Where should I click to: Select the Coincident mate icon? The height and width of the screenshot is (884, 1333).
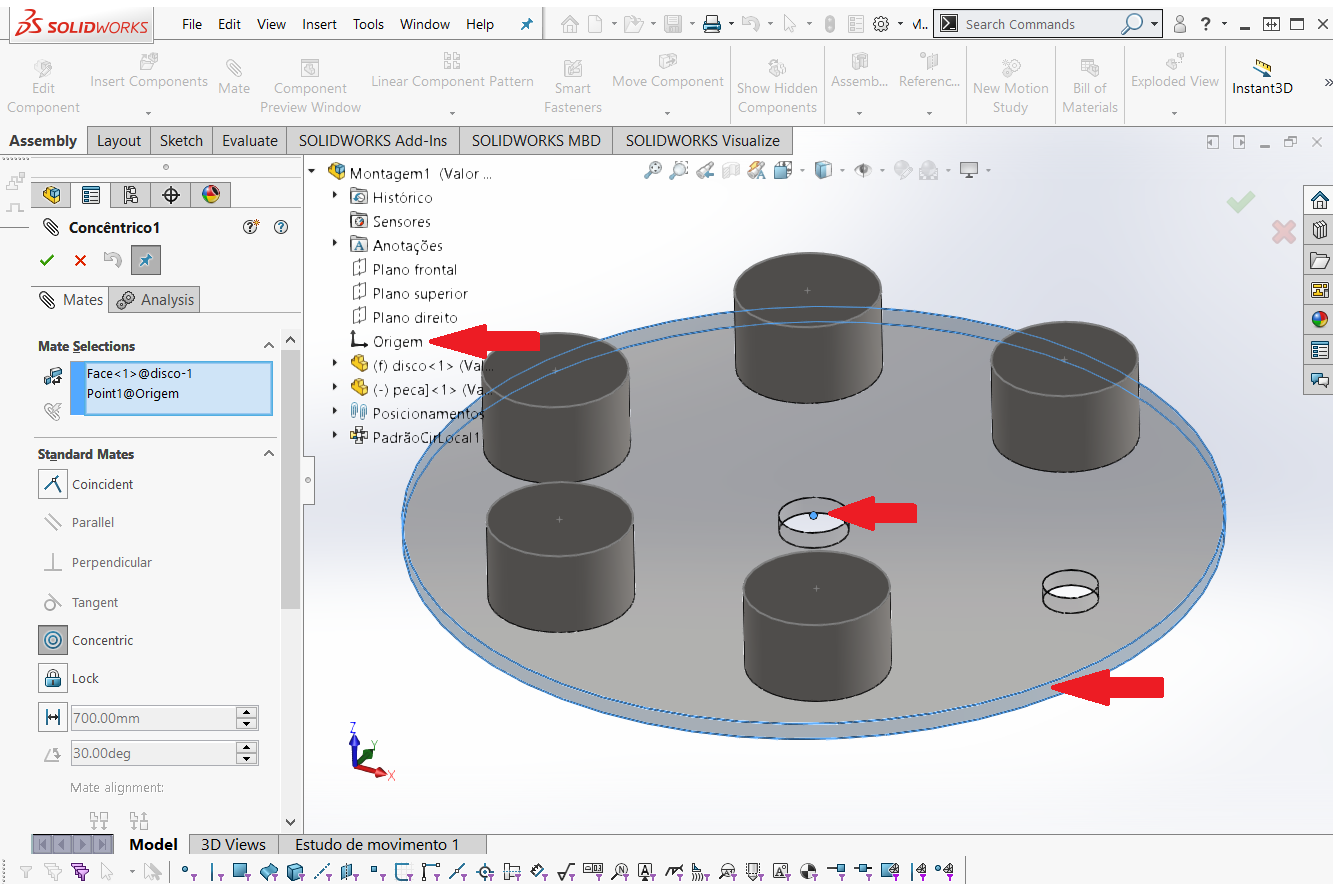pos(52,484)
